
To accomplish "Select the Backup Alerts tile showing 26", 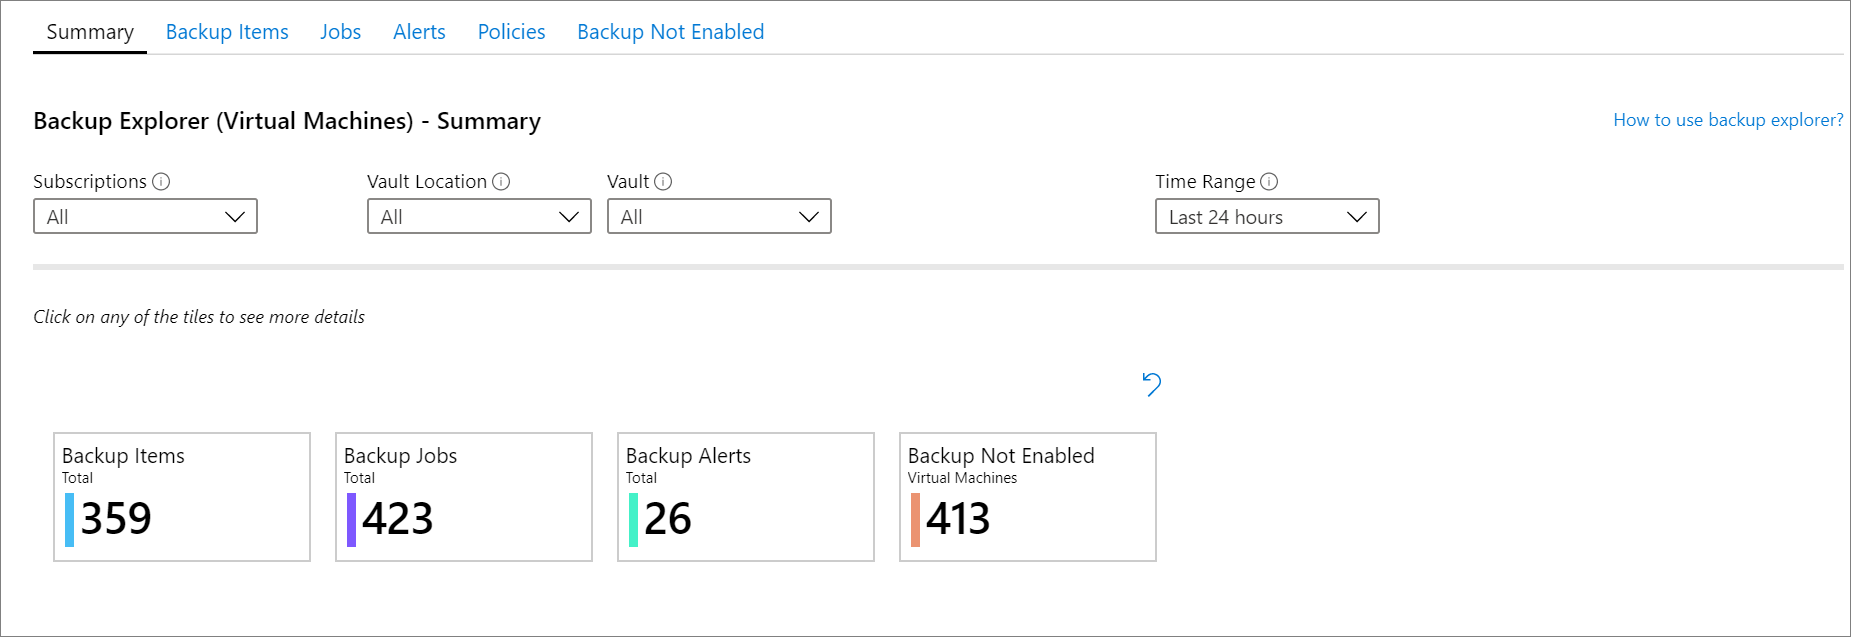I will 746,497.
